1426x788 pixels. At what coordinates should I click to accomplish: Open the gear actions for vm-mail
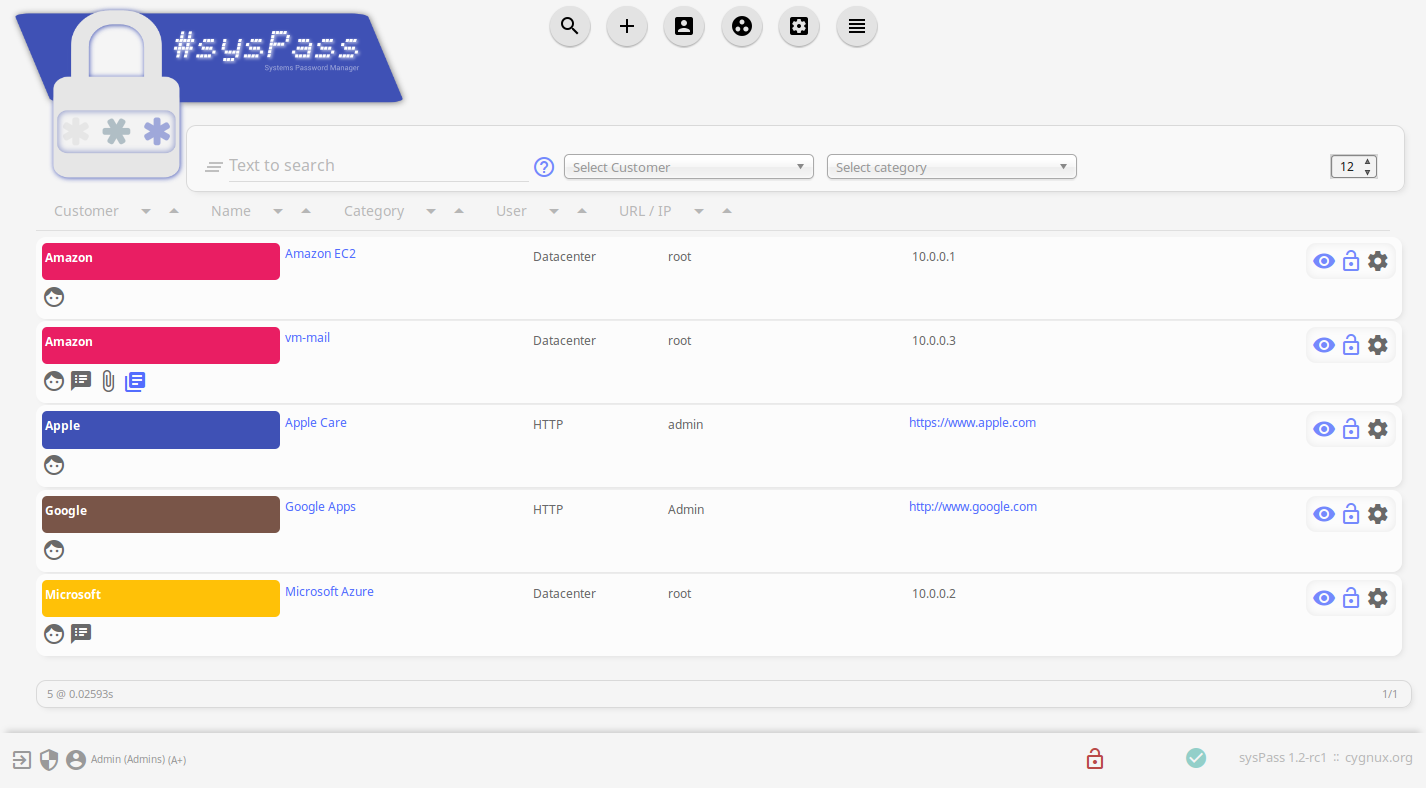coord(1378,345)
